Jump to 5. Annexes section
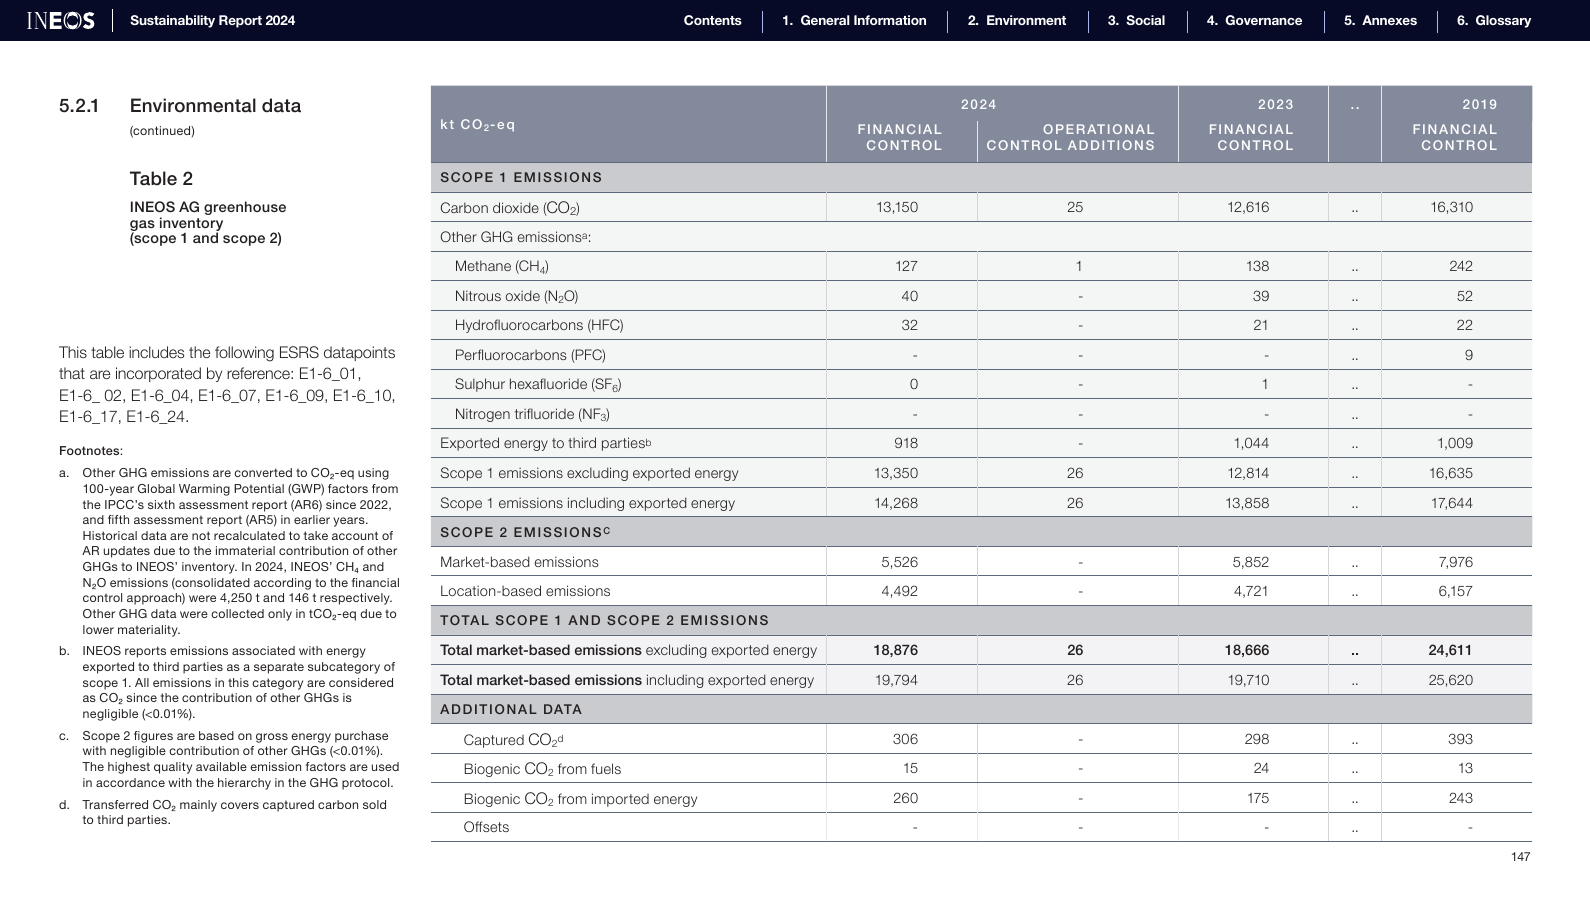 pos(1380,20)
